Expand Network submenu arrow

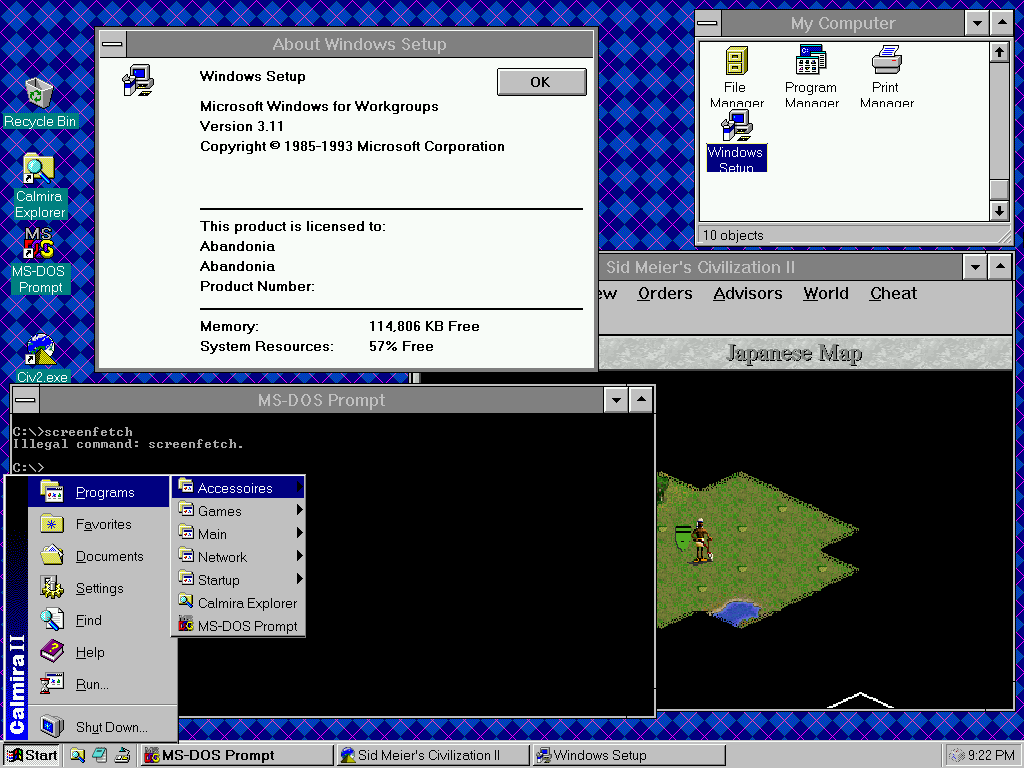click(299, 556)
